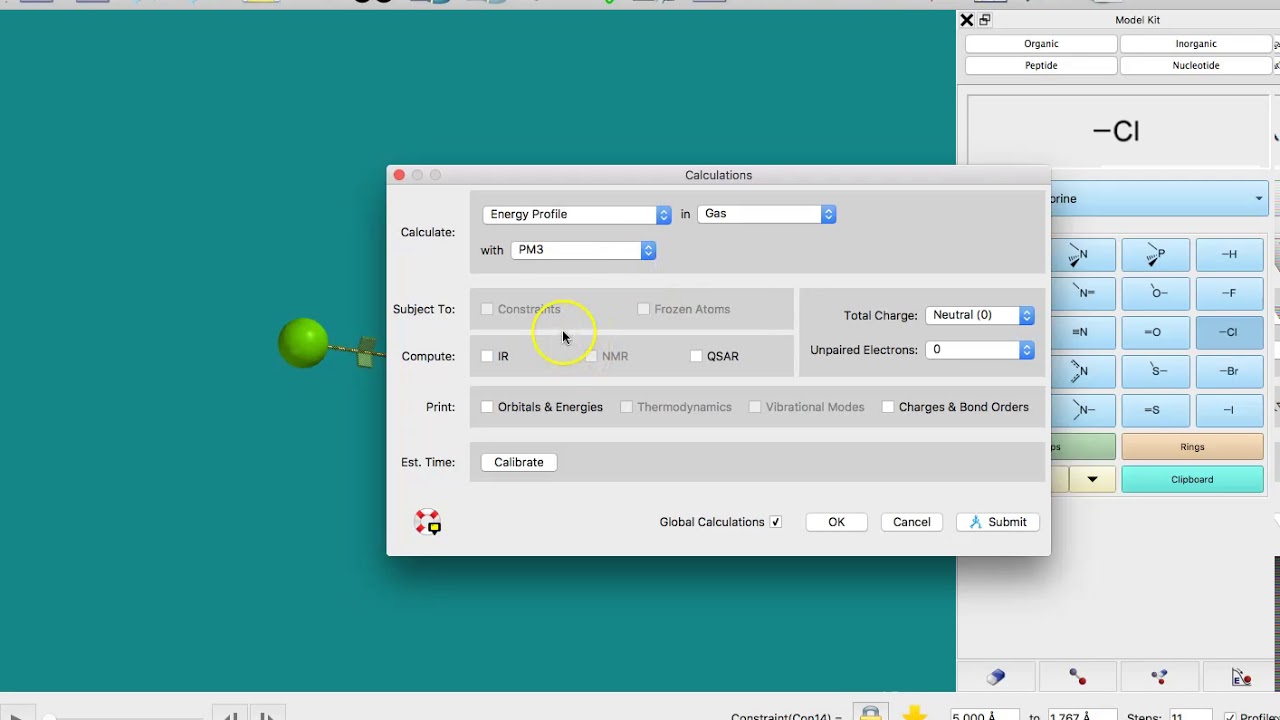Viewport: 1280px width, 720px height.
Task: Open the Rings fragment list
Action: pos(1192,447)
